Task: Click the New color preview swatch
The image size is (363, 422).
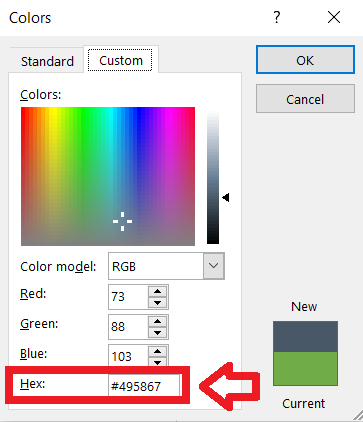Action: point(305,336)
